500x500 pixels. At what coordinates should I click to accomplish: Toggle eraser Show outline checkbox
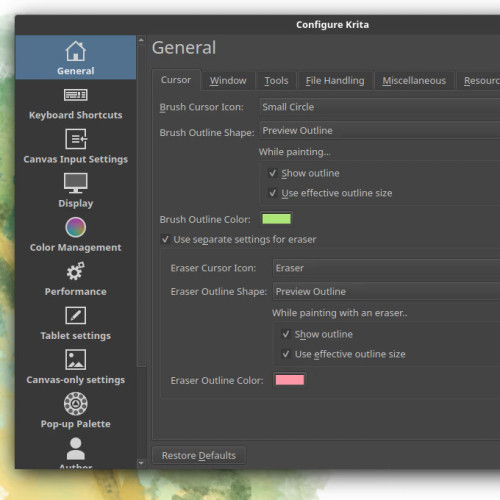[286, 334]
